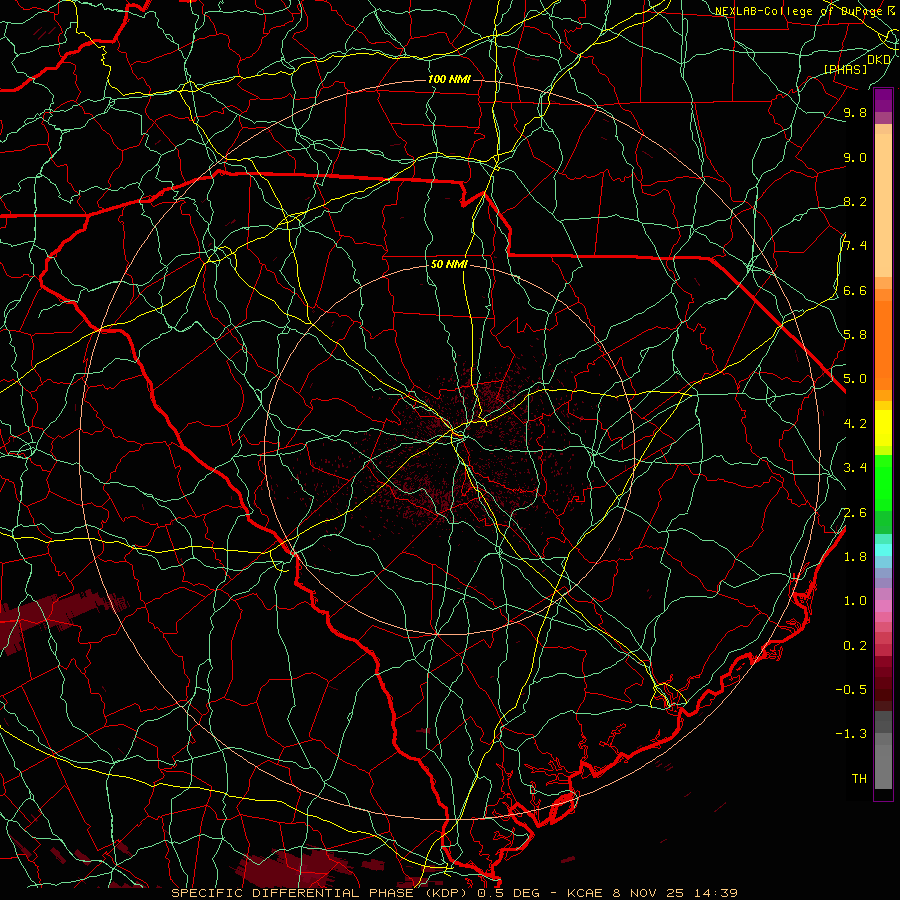The width and height of the screenshot is (900, 900).
Task: Pick the bright green color bar segment
Action: 883,482
